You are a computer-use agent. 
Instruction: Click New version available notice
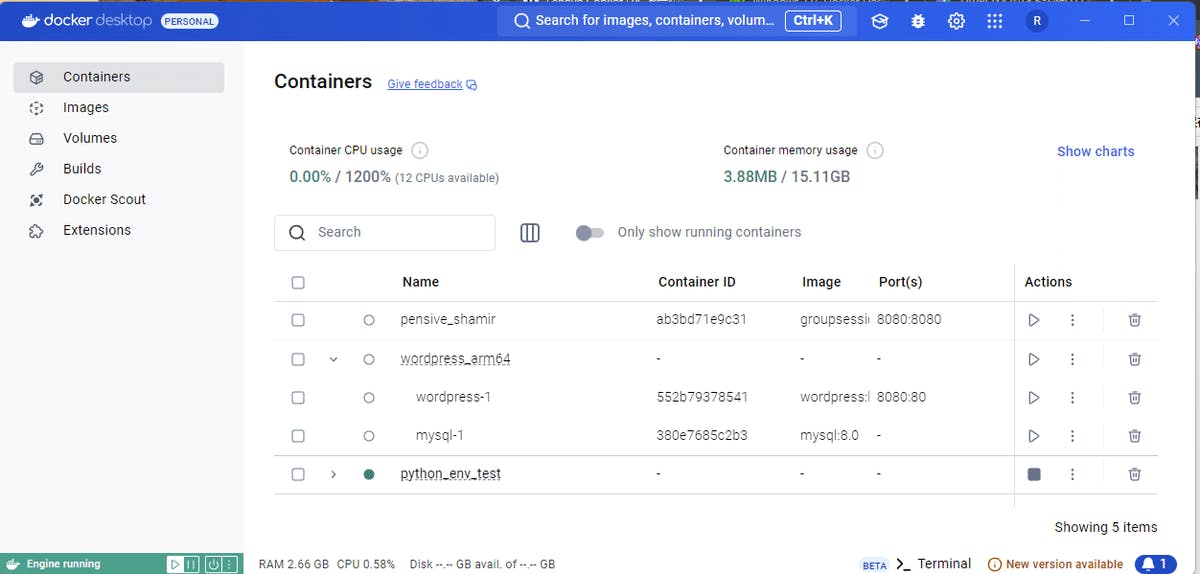pos(1056,564)
